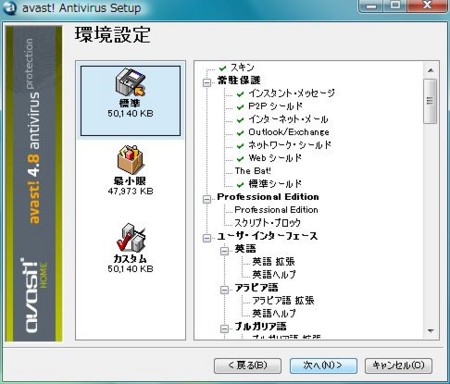Image resolution: width=450 pixels, height=384 pixels.
Task: Close the avast! Antivirus Setup window
Action: [x=427, y=6]
